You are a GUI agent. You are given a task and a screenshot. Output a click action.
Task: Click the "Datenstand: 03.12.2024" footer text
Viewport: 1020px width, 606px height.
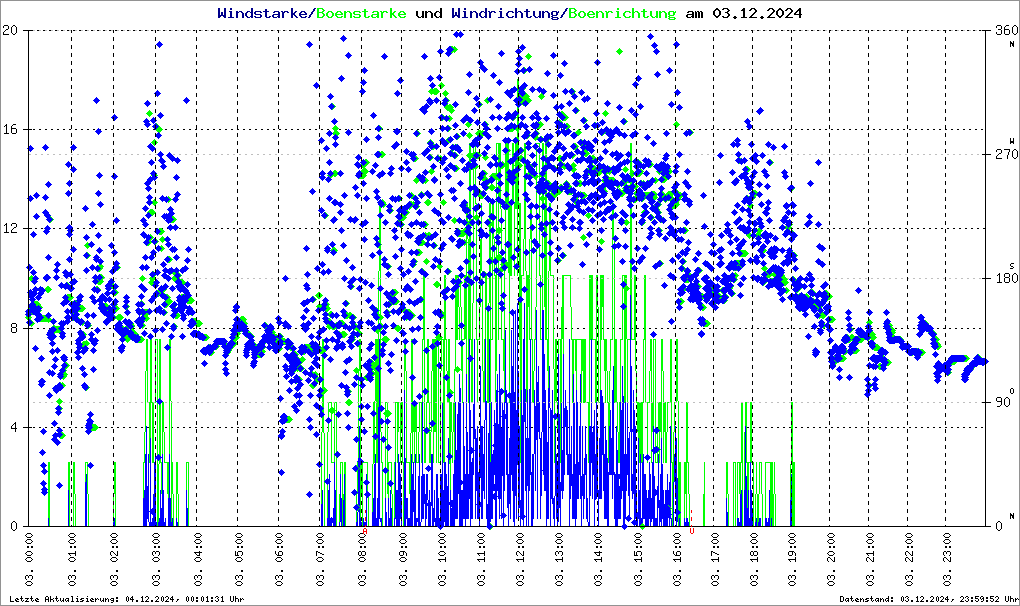pos(895,599)
